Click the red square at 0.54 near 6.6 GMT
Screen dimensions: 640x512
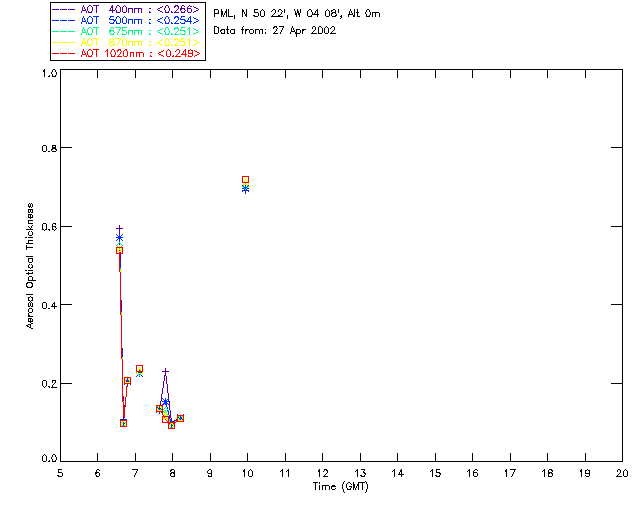tap(119, 250)
